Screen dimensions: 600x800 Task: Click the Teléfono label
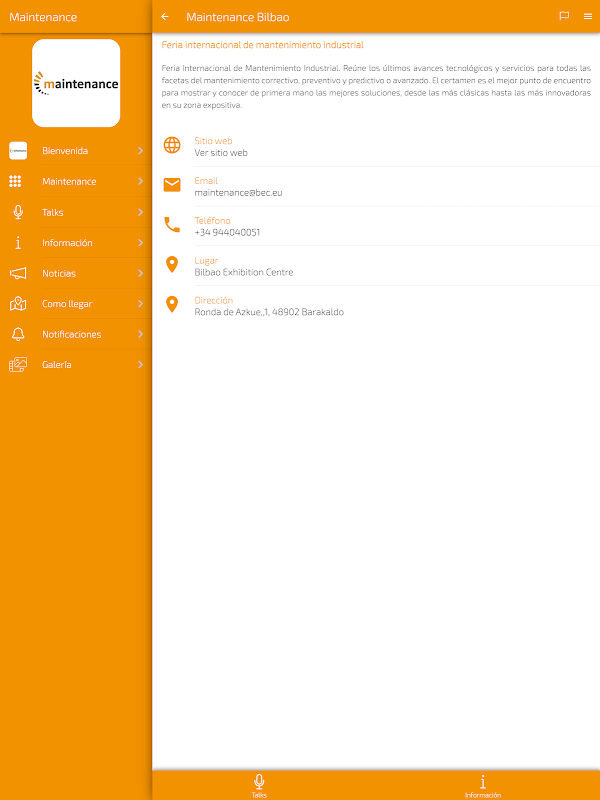coord(212,220)
